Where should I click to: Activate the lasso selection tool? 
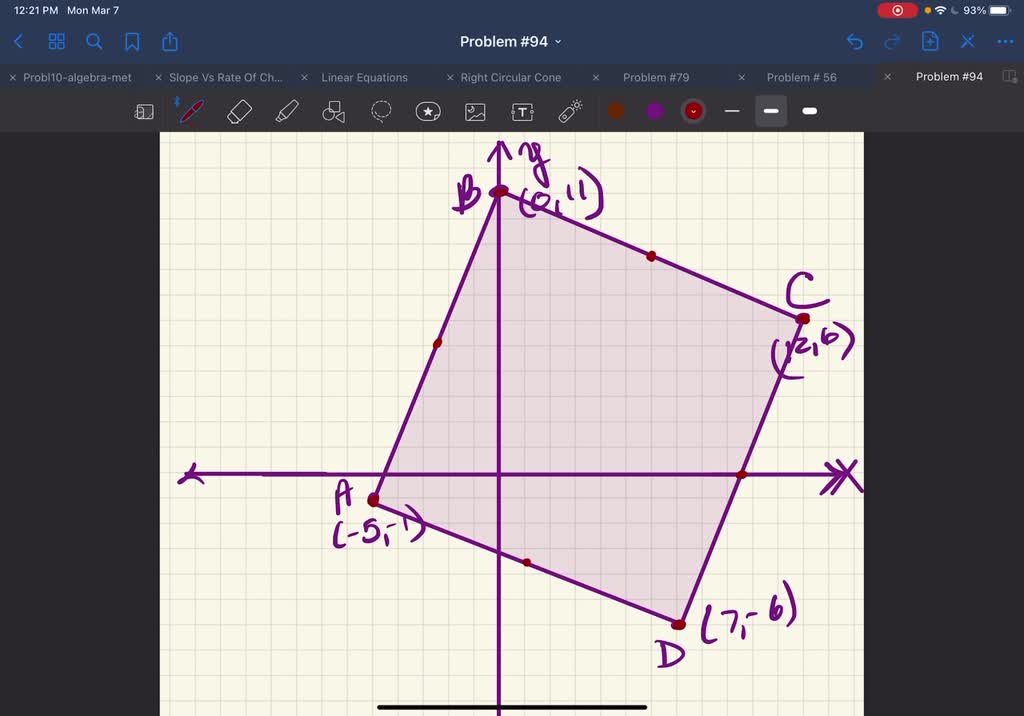point(381,111)
